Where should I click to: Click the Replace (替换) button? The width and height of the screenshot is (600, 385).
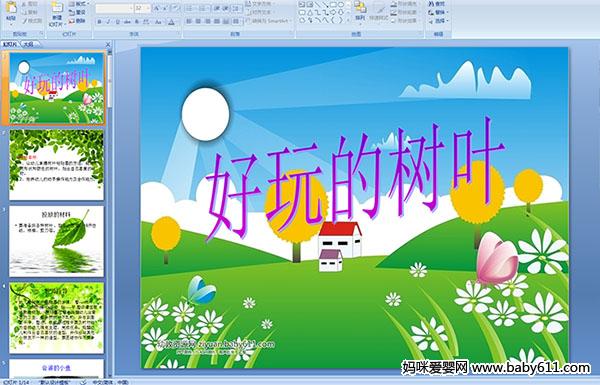click(x=437, y=12)
